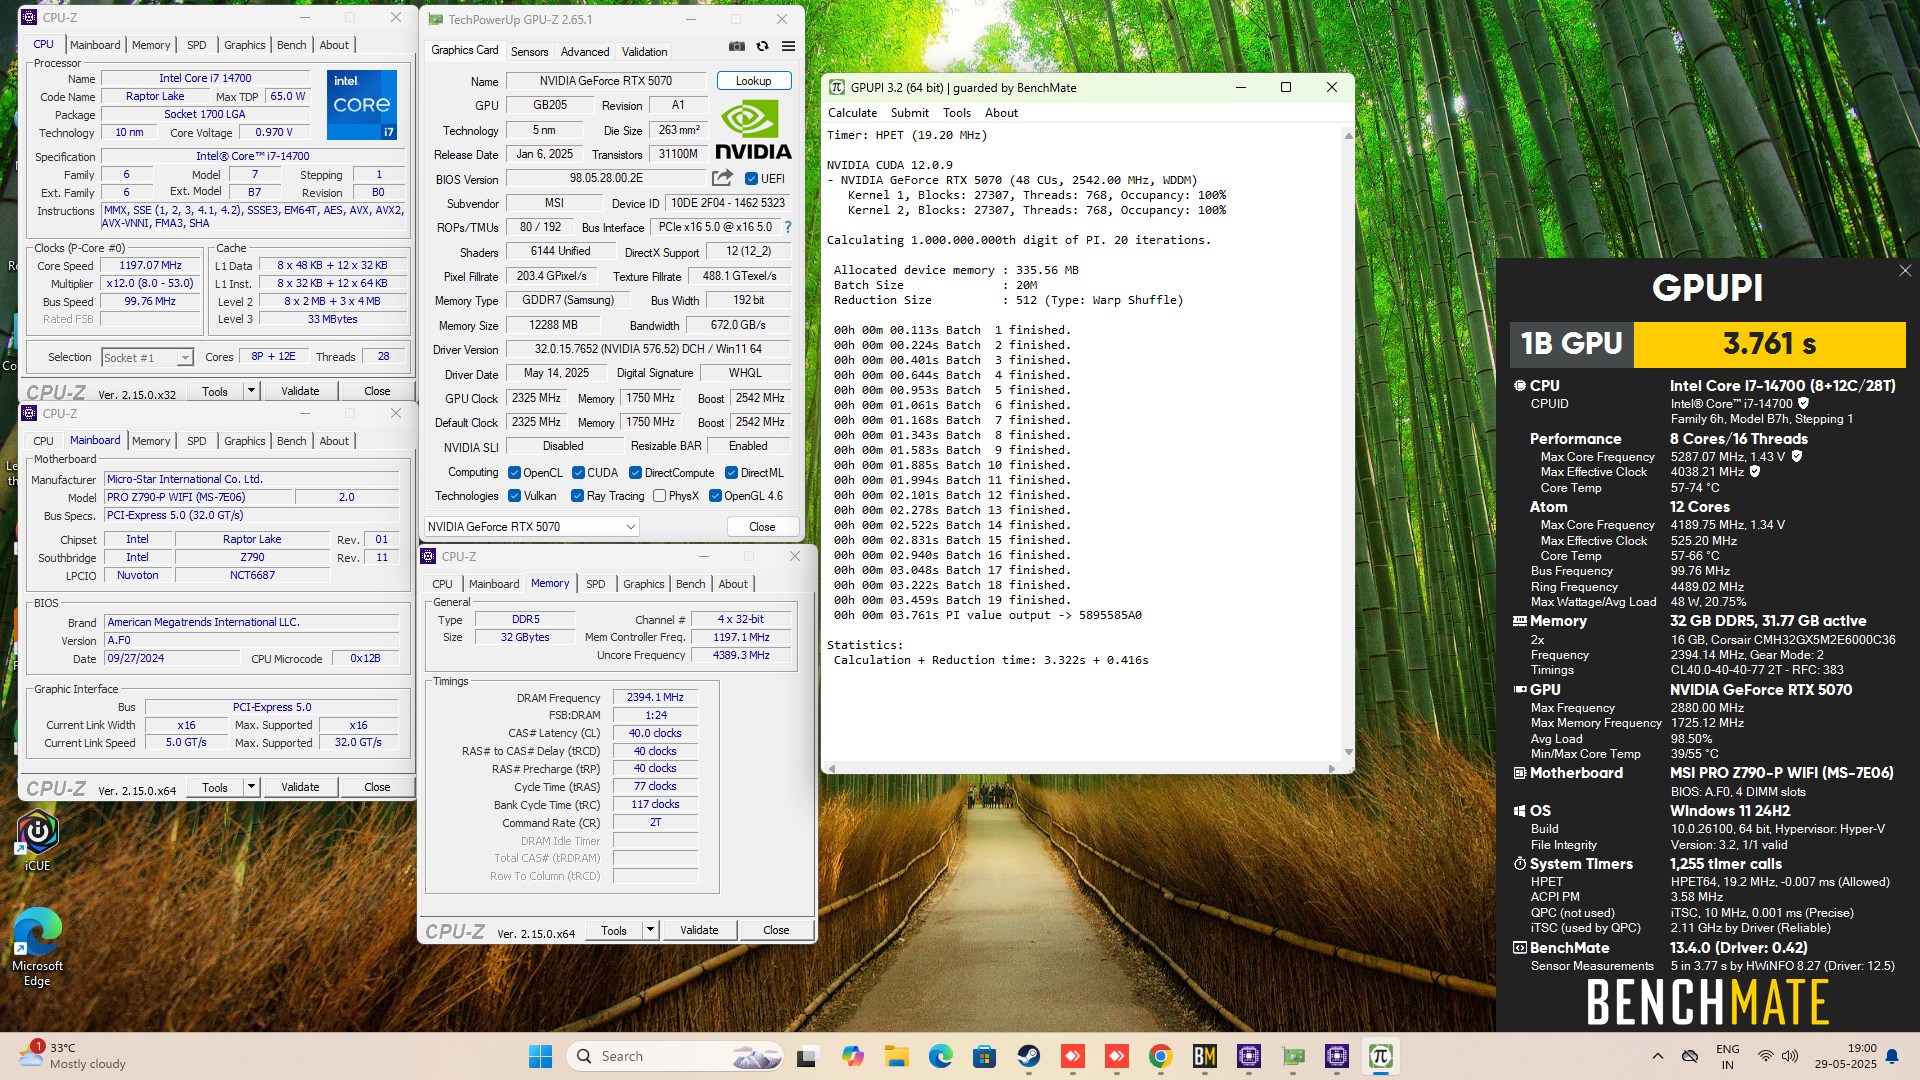Image resolution: width=1920 pixels, height=1080 pixels.
Task: Click DRAM Frequency value '2394.1 MHz'
Action: [655, 697]
